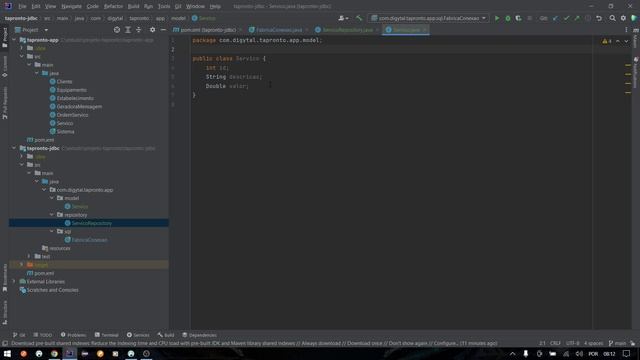Image resolution: width=640 pixels, height=360 pixels.
Task: Switch to Chrome in the taskbar
Action: [54, 354]
